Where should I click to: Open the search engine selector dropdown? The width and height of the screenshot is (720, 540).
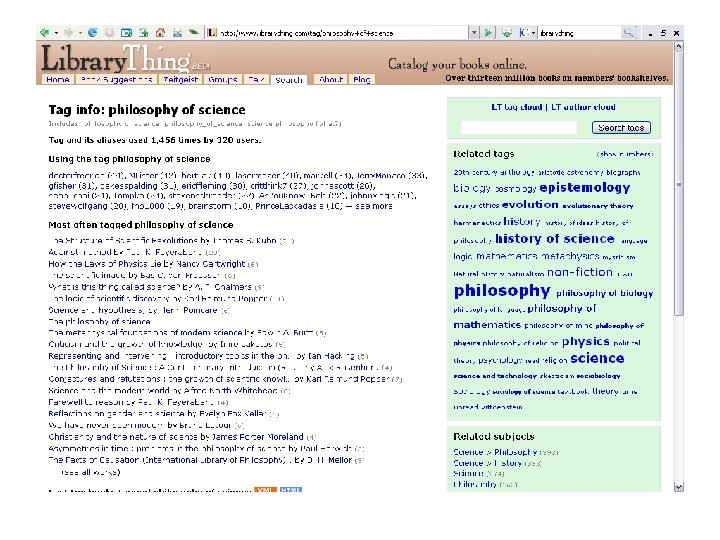point(533,33)
